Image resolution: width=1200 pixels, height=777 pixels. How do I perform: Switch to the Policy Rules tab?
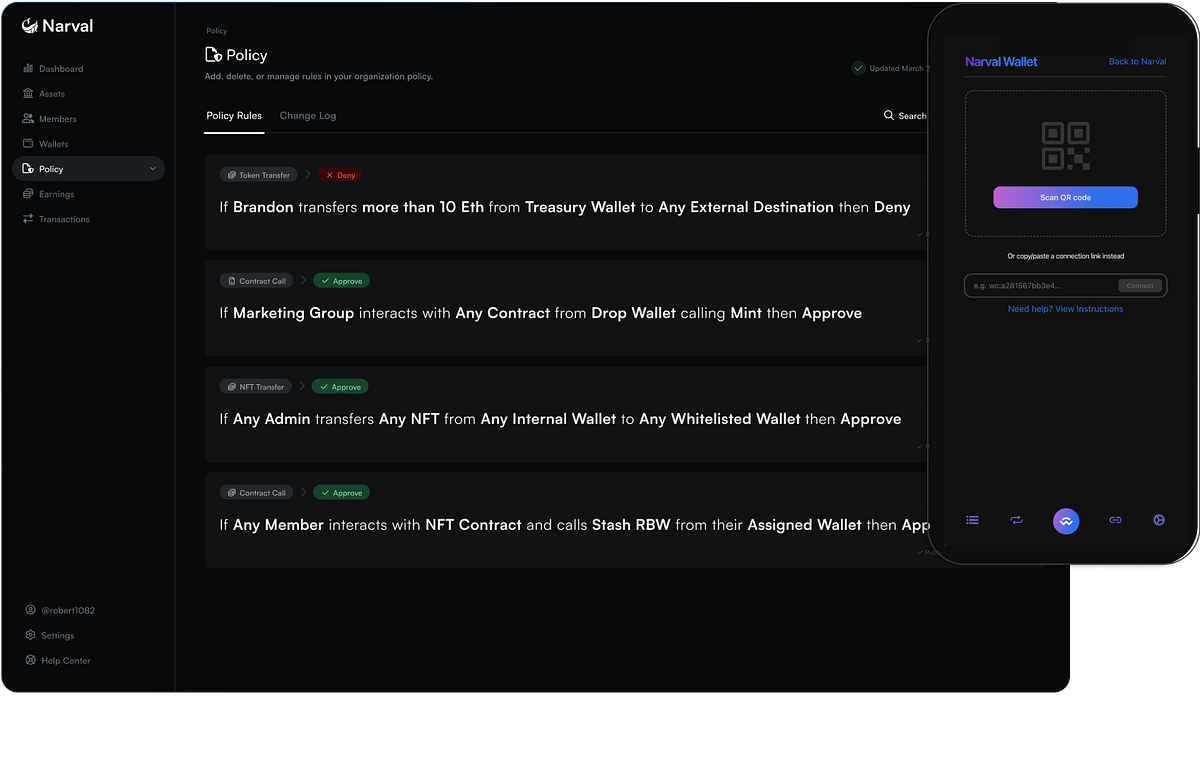234,116
